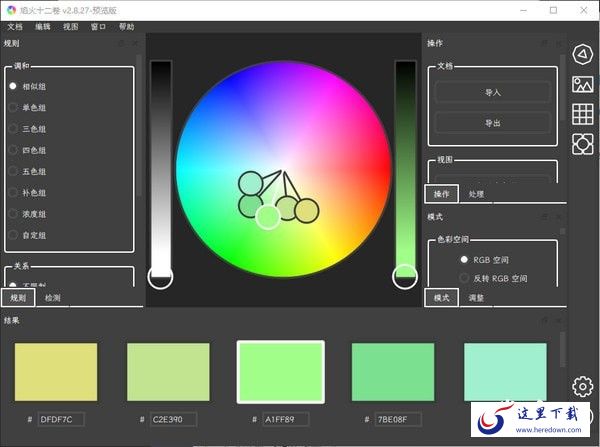Open the image view icon in sidebar
The width and height of the screenshot is (600, 447).
(x=583, y=84)
